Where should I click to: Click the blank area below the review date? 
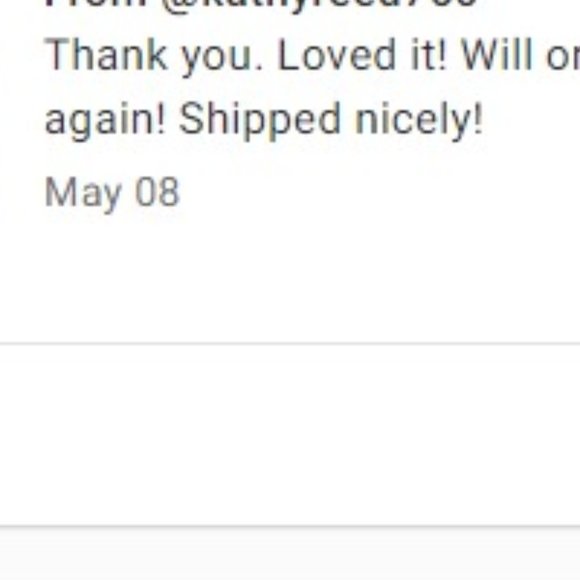pos(290,277)
